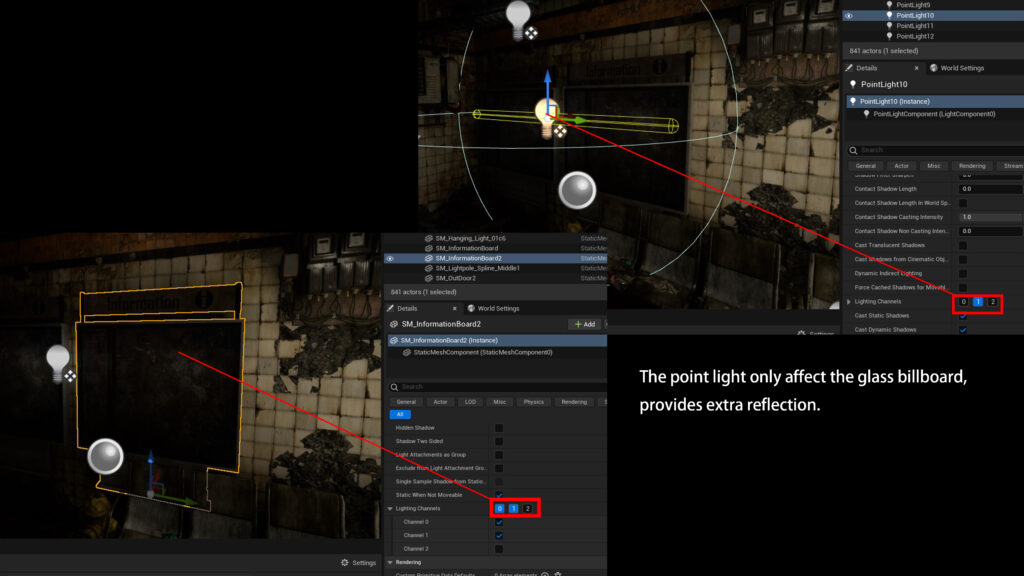Screen dimensions: 1024x576
Task: Toggle PointLight10 lighting channel 1
Action: (x=978, y=302)
